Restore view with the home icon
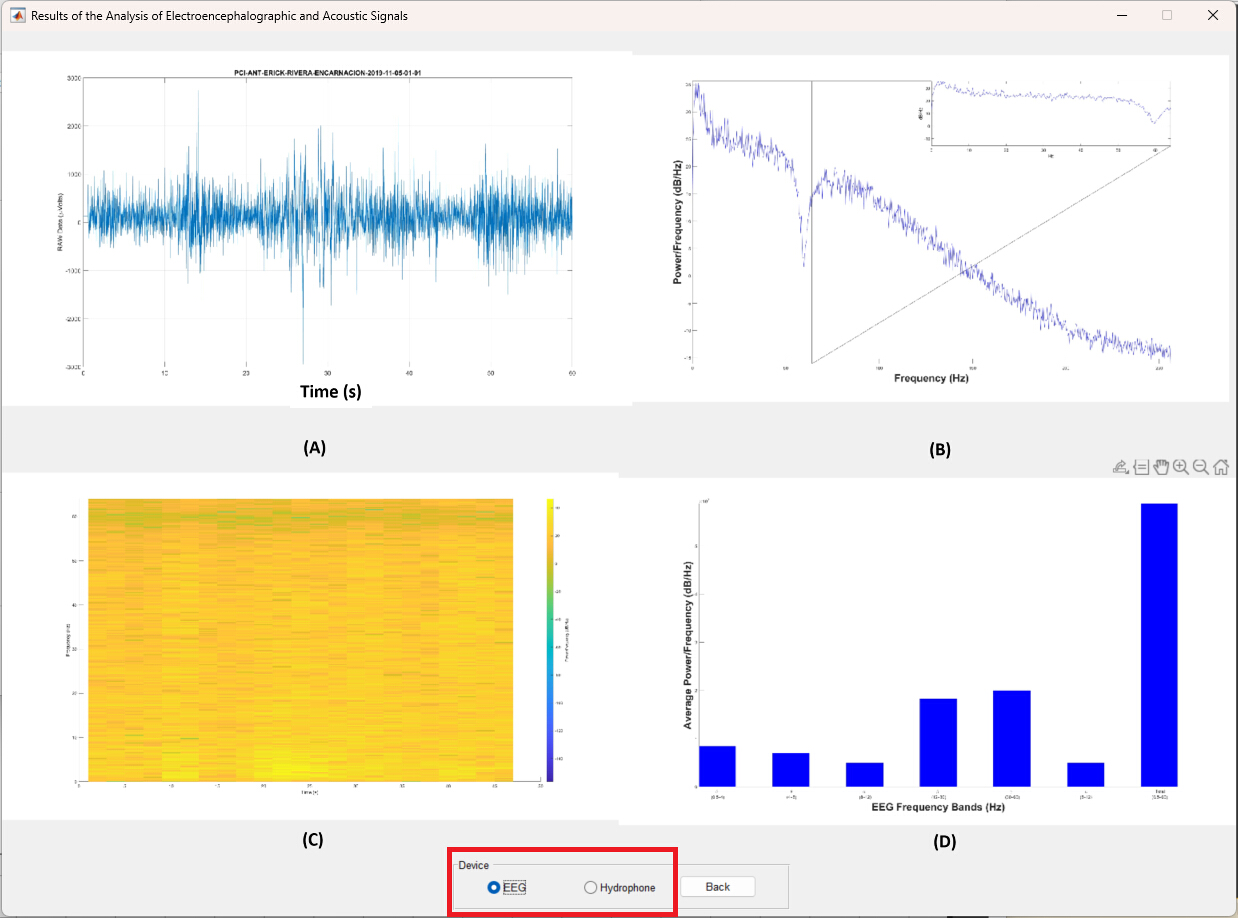This screenshot has height=918, width=1238. pyautogui.click(x=1221, y=467)
